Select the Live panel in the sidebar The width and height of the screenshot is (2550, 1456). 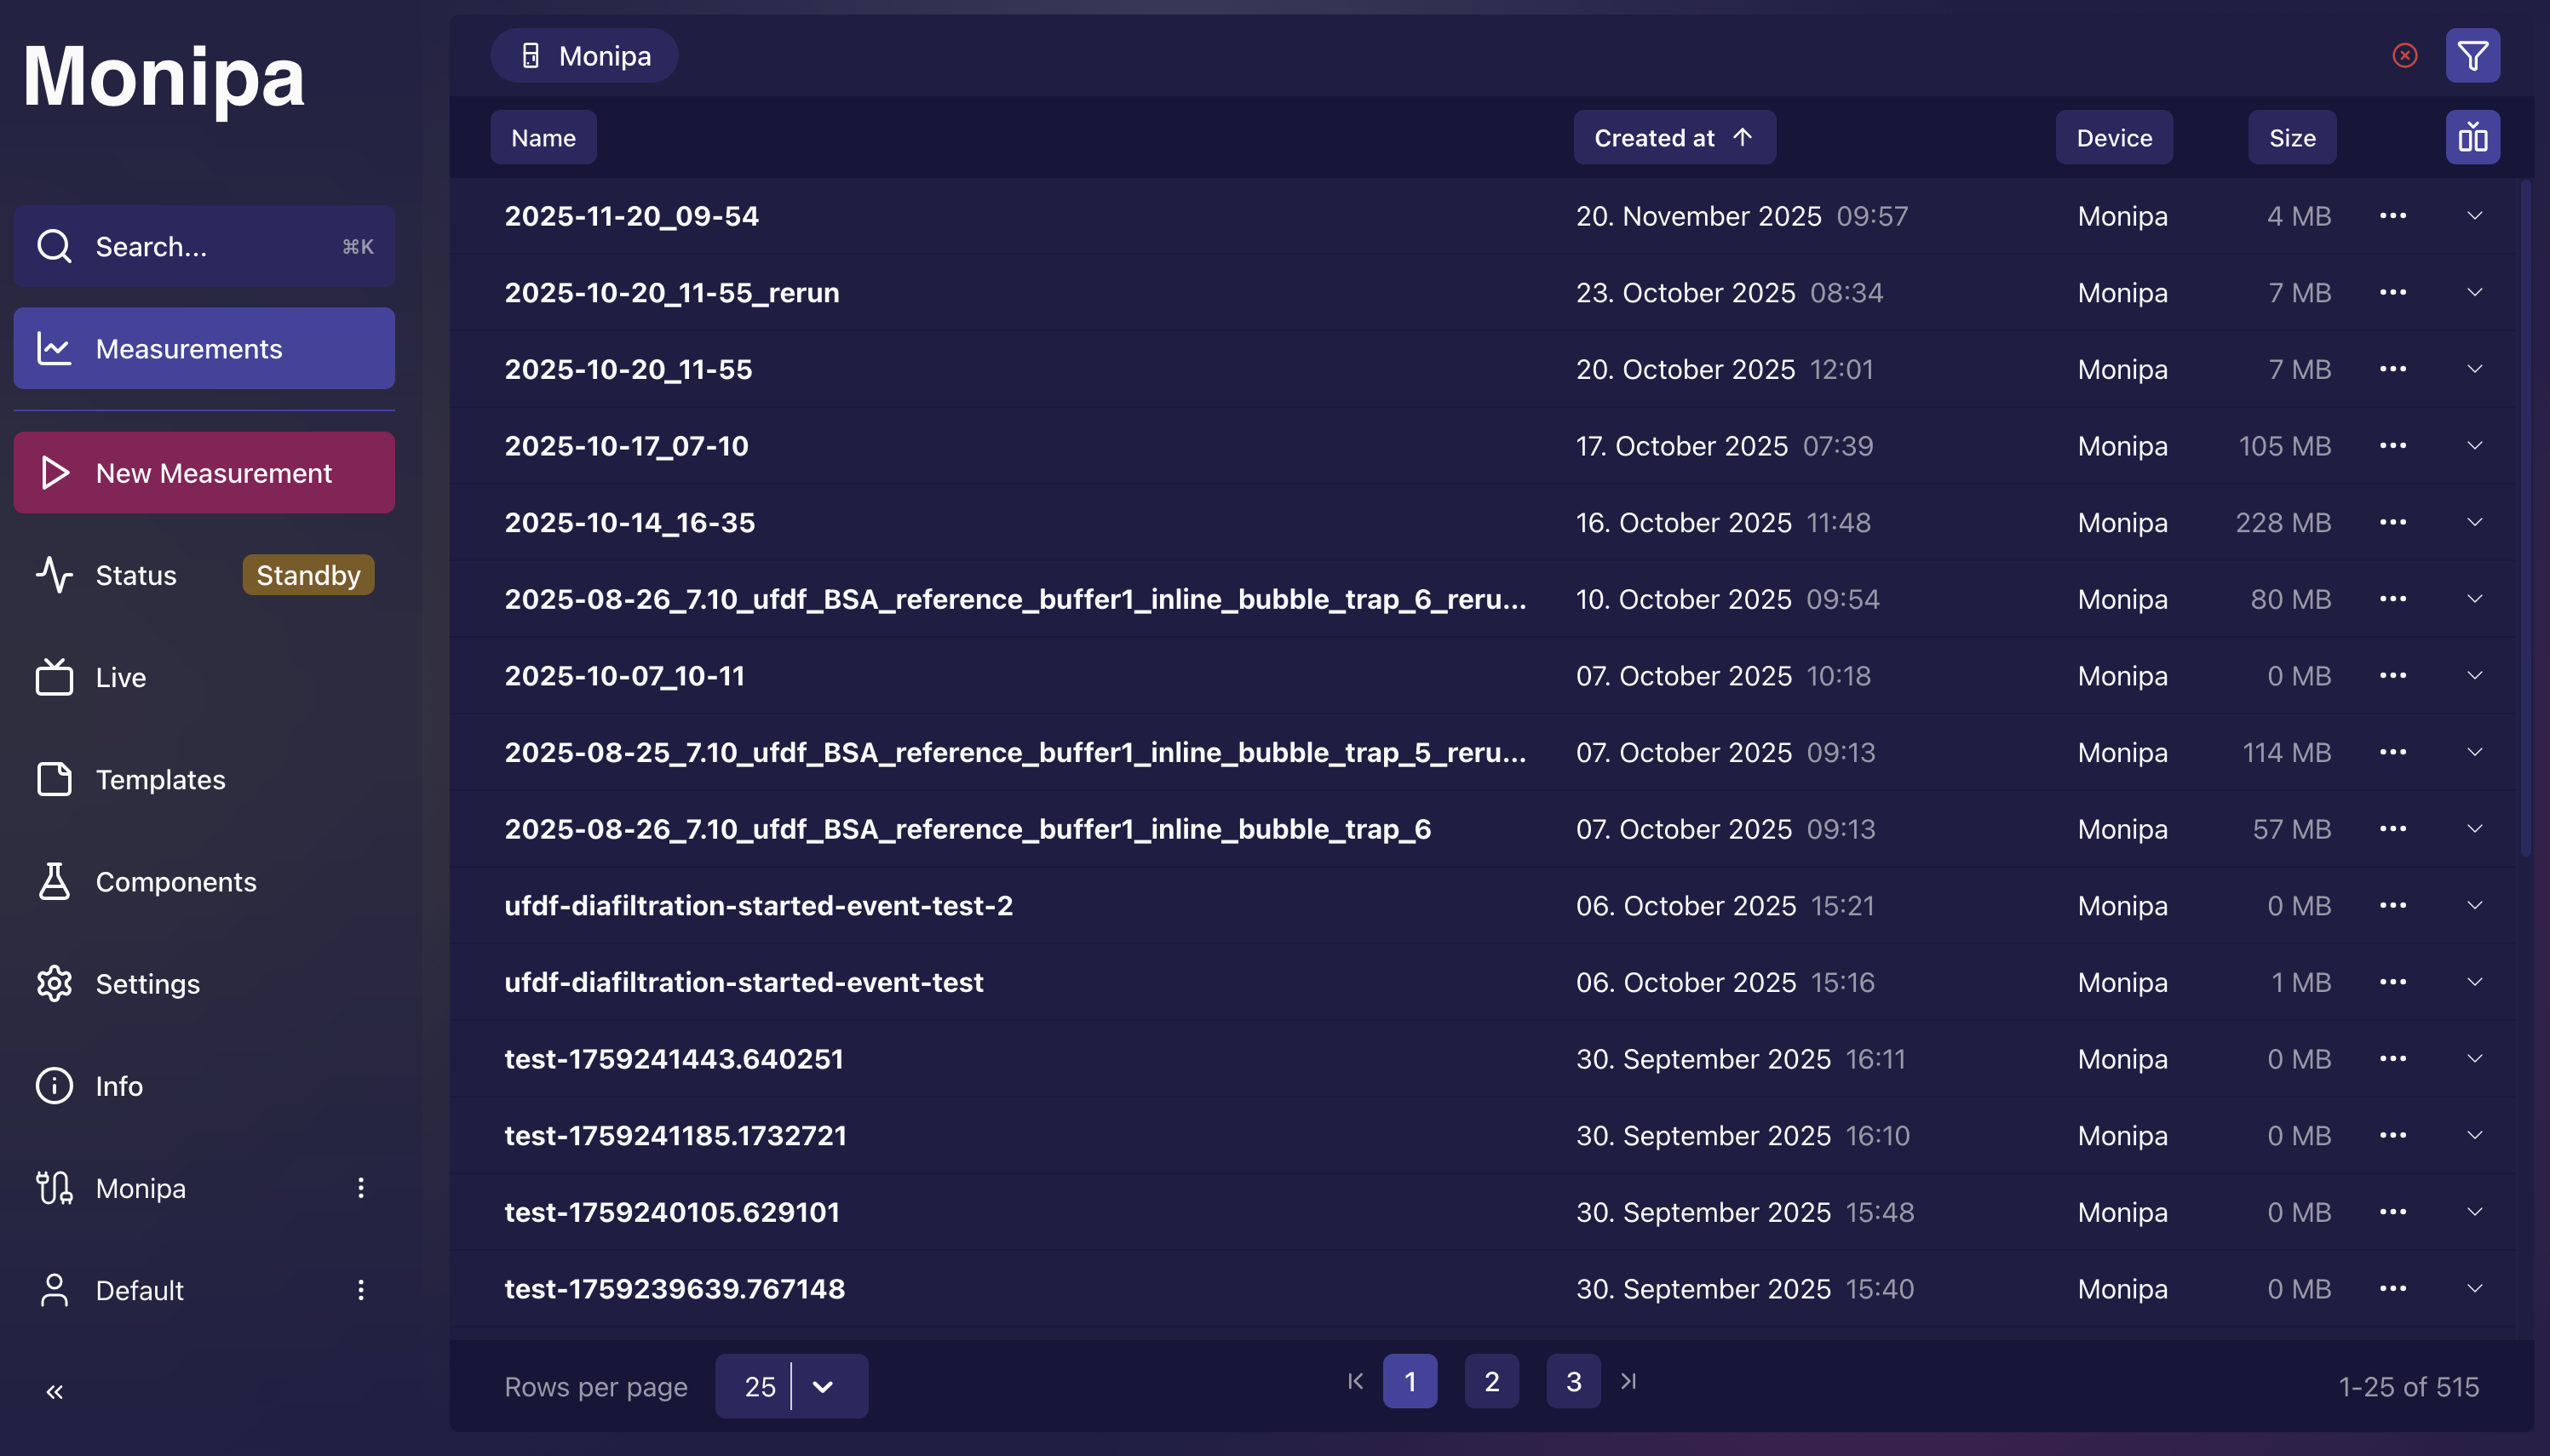(x=120, y=677)
